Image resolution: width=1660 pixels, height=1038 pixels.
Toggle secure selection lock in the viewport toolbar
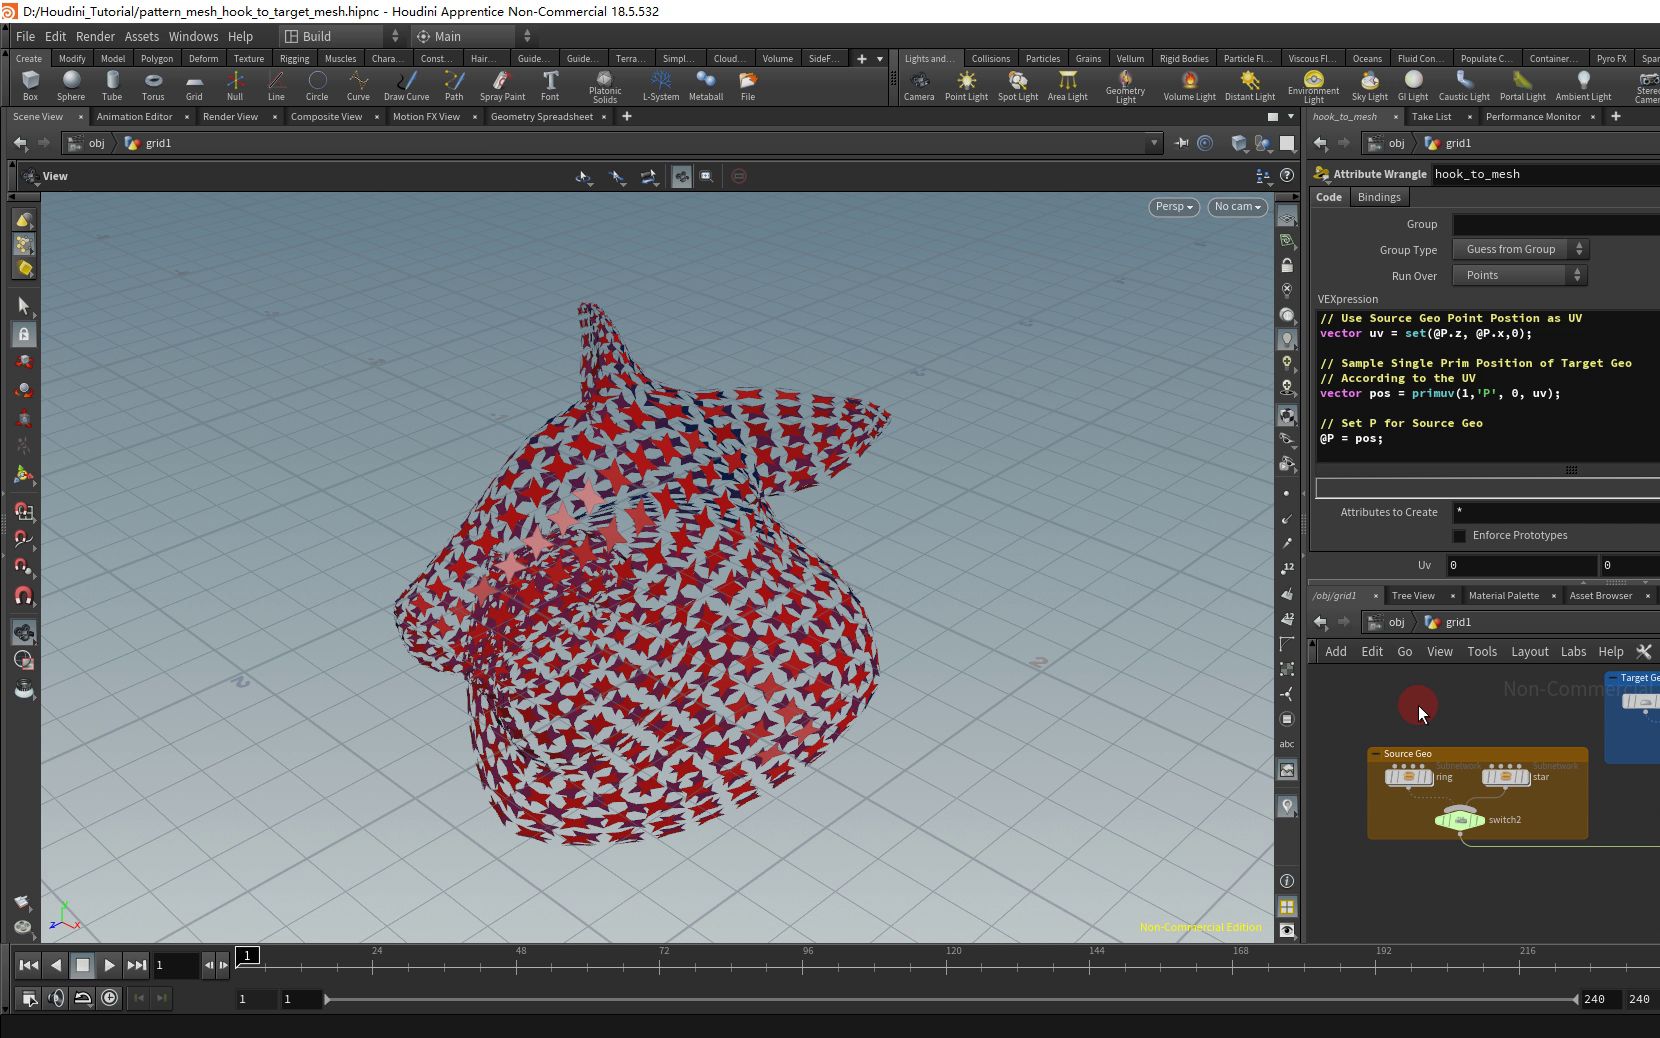[23, 334]
